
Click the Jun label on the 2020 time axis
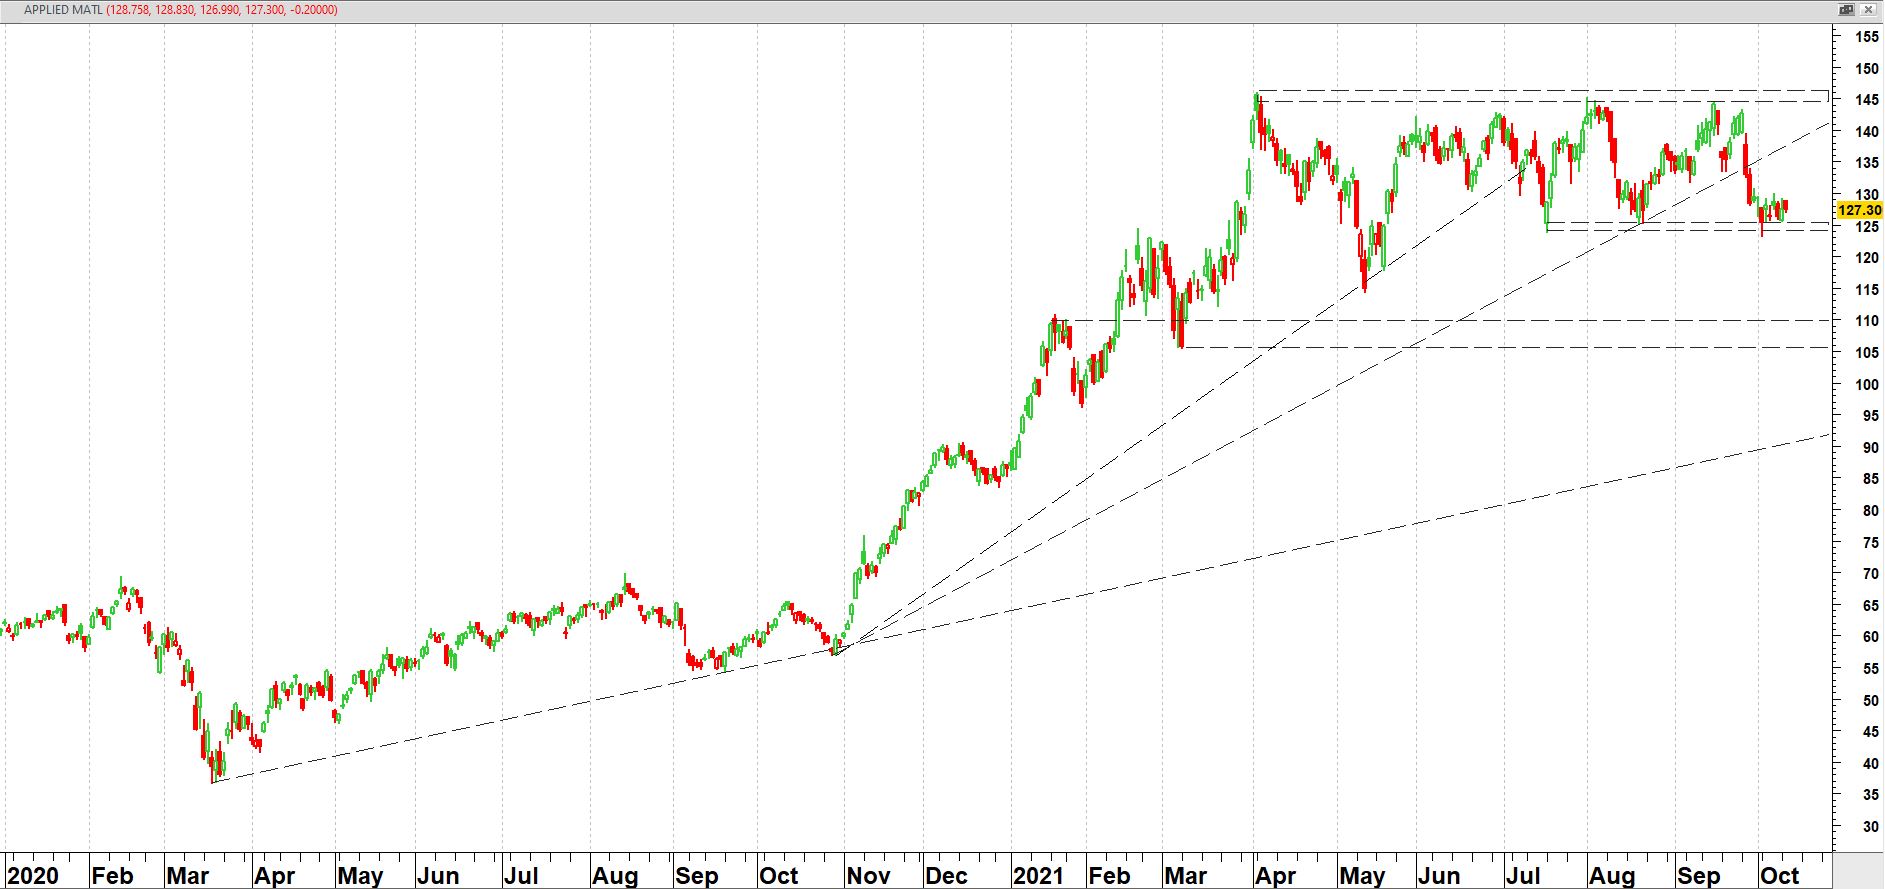(x=437, y=876)
